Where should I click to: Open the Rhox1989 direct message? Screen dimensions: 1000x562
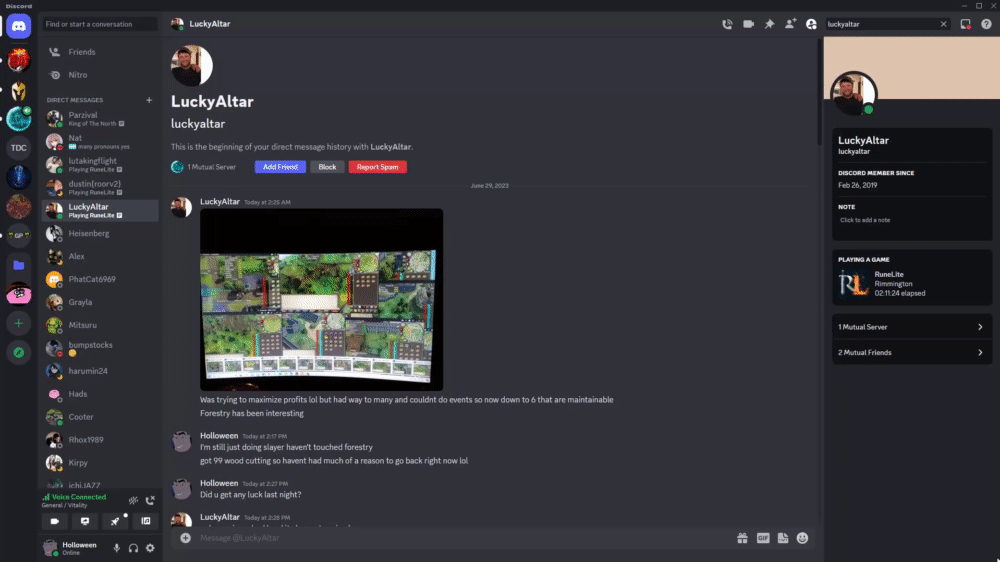point(100,440)
